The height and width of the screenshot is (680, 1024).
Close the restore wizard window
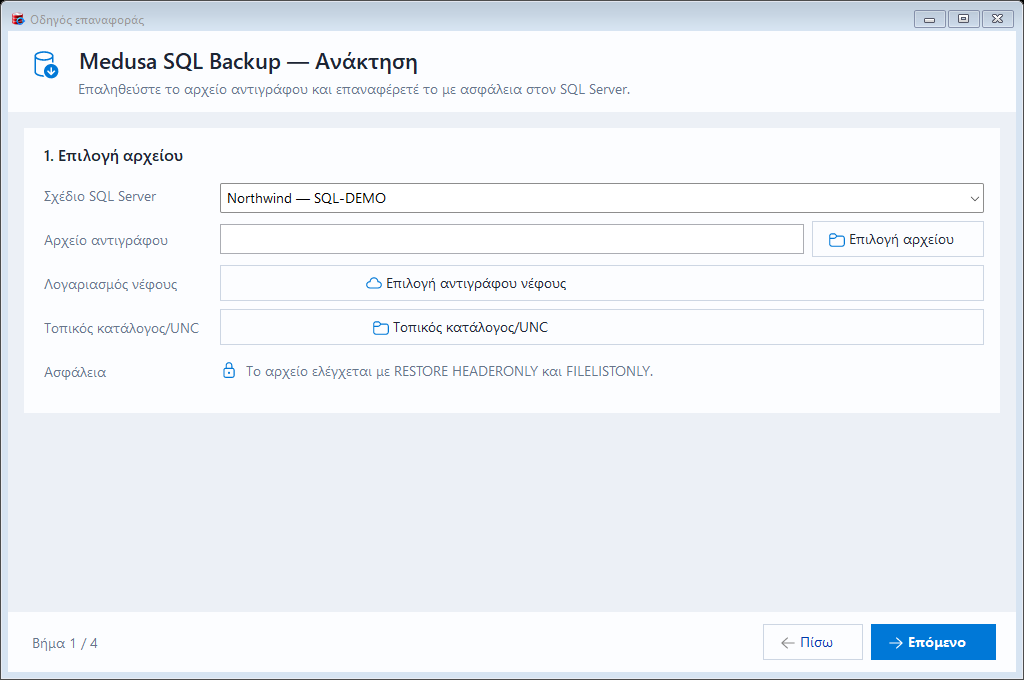click(997, 19)
